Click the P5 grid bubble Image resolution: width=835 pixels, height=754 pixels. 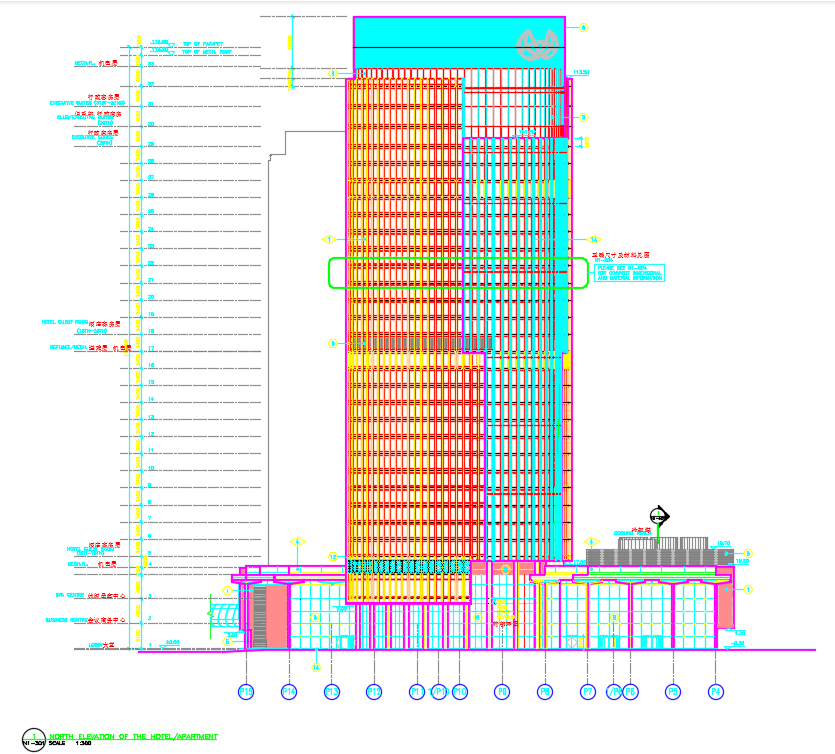point(673,692)
